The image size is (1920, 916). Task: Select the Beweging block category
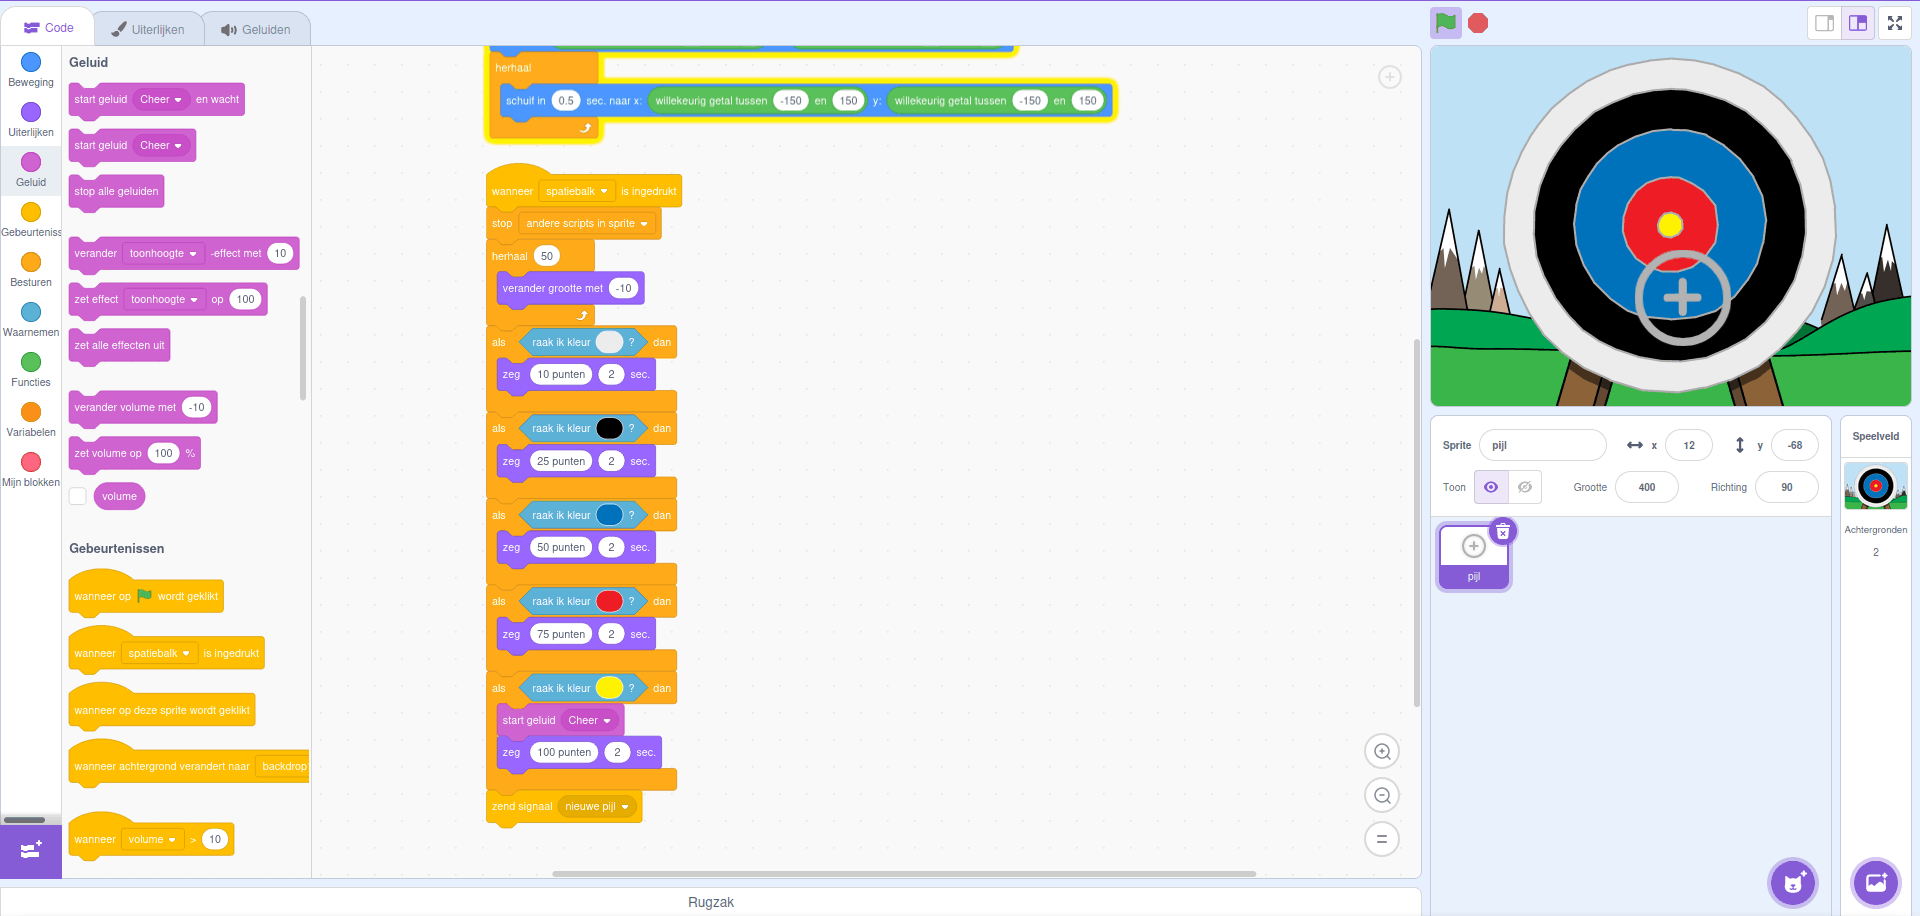tap(31, 71)
